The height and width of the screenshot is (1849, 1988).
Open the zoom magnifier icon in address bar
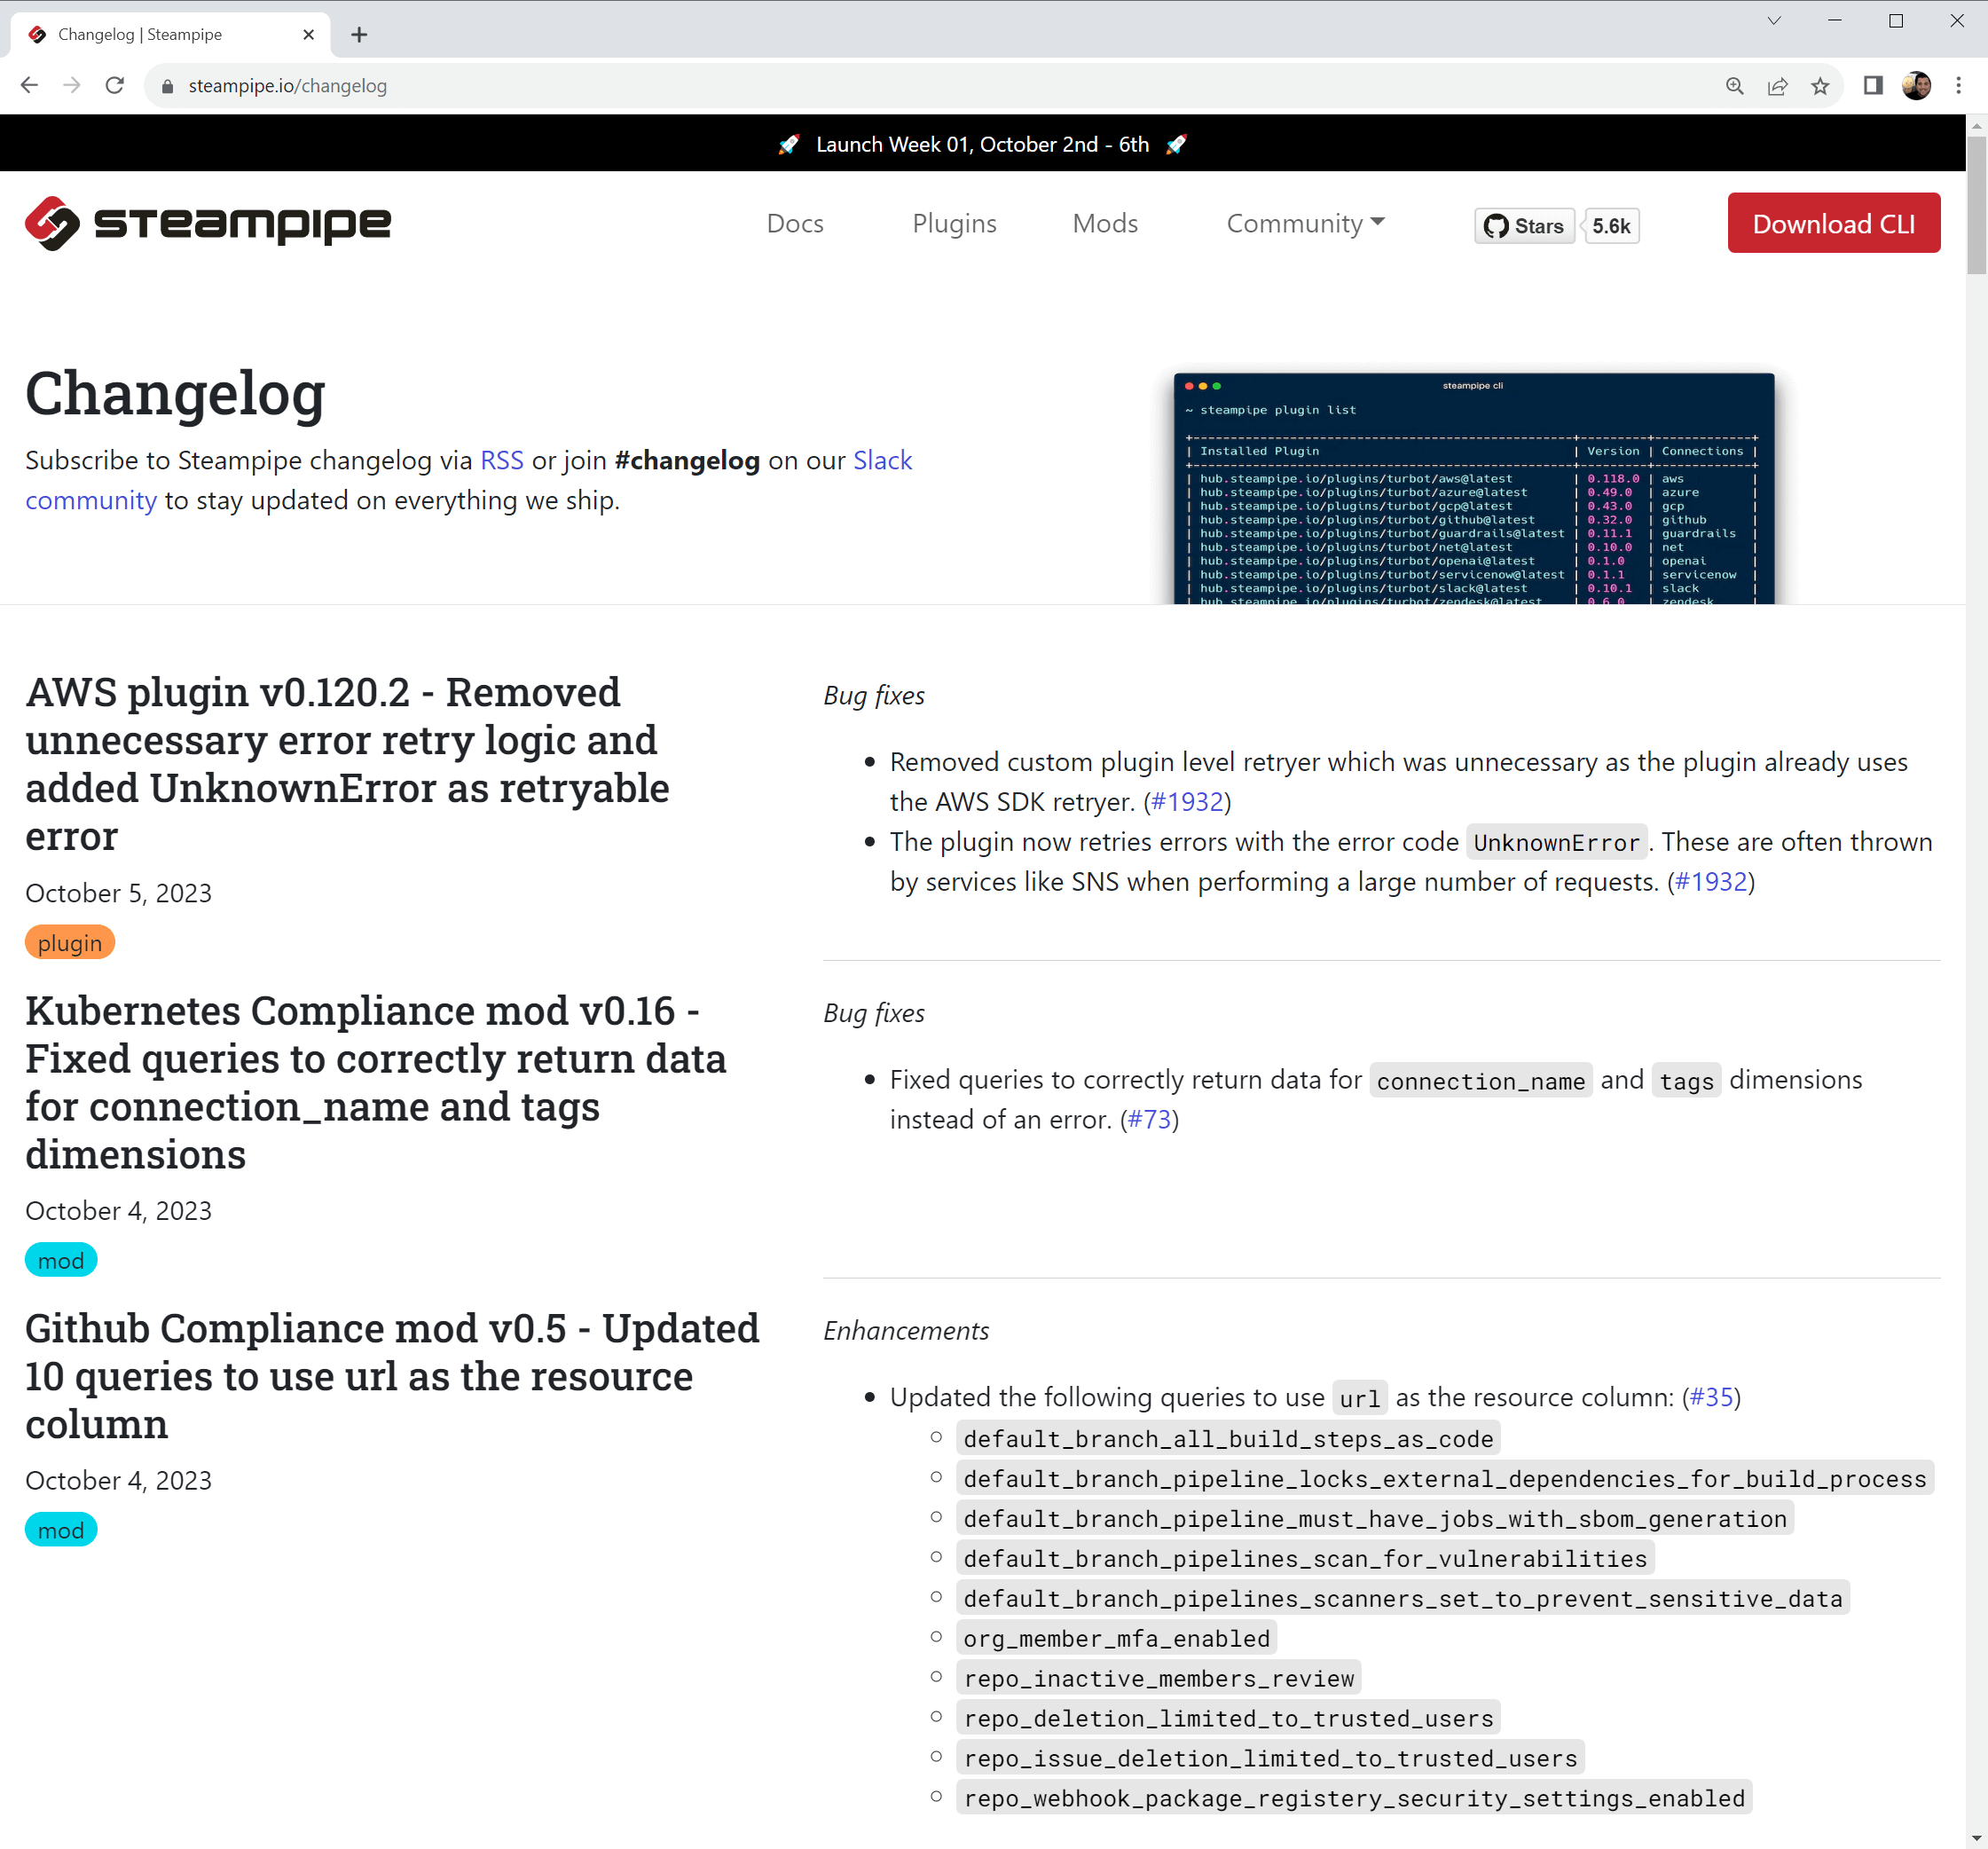(x=1735, y=86)
